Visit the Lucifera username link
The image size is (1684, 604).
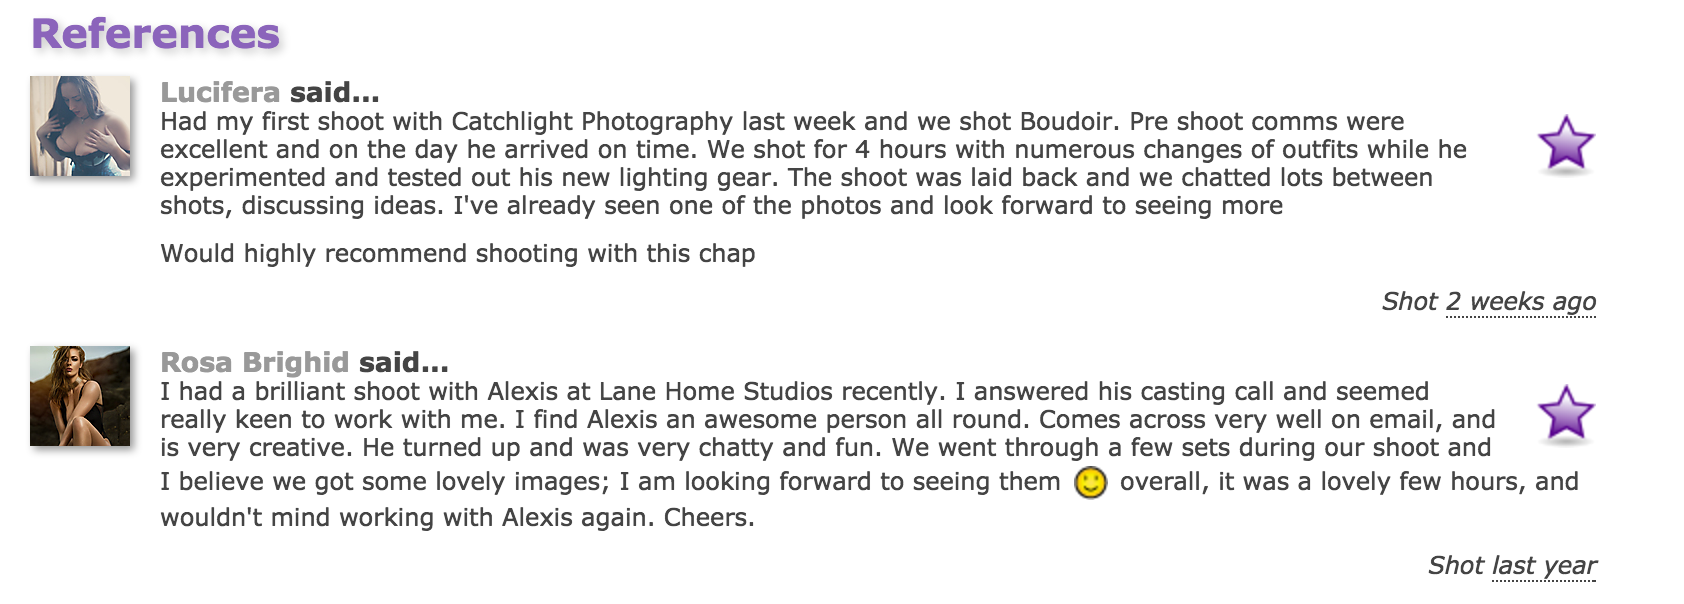[220, 92]
